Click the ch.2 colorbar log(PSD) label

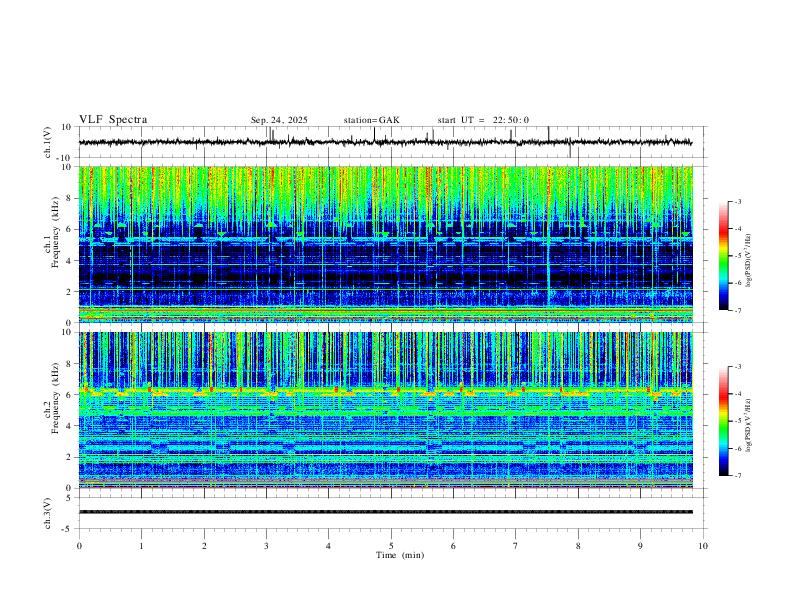click(748, 425)
